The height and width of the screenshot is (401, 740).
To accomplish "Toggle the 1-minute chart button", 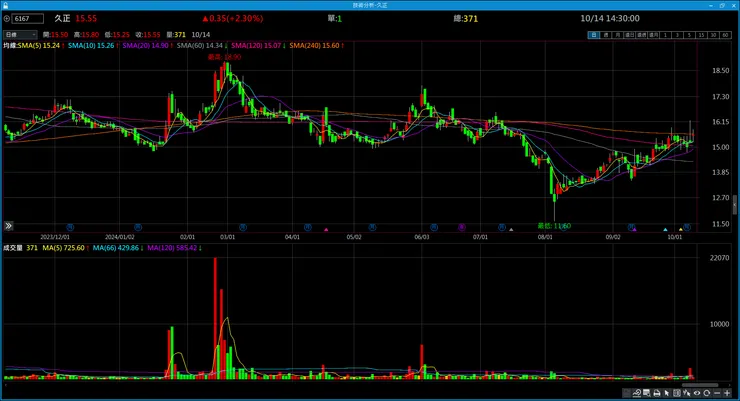I will (x=665, y=35).
